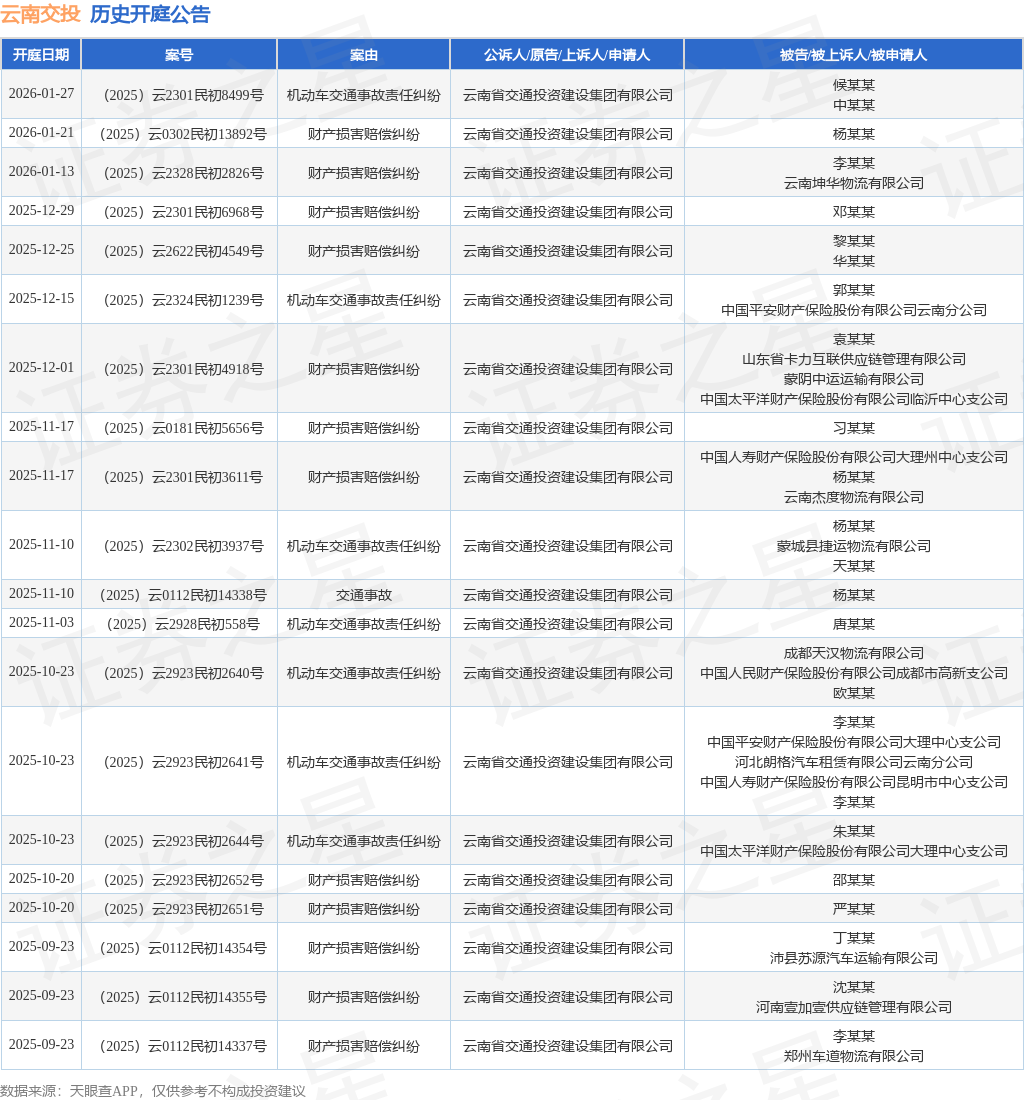The image size is (1024, 1100).
Task: Click case number 云2301民初6968号
Action: click(x=183, y=212)
